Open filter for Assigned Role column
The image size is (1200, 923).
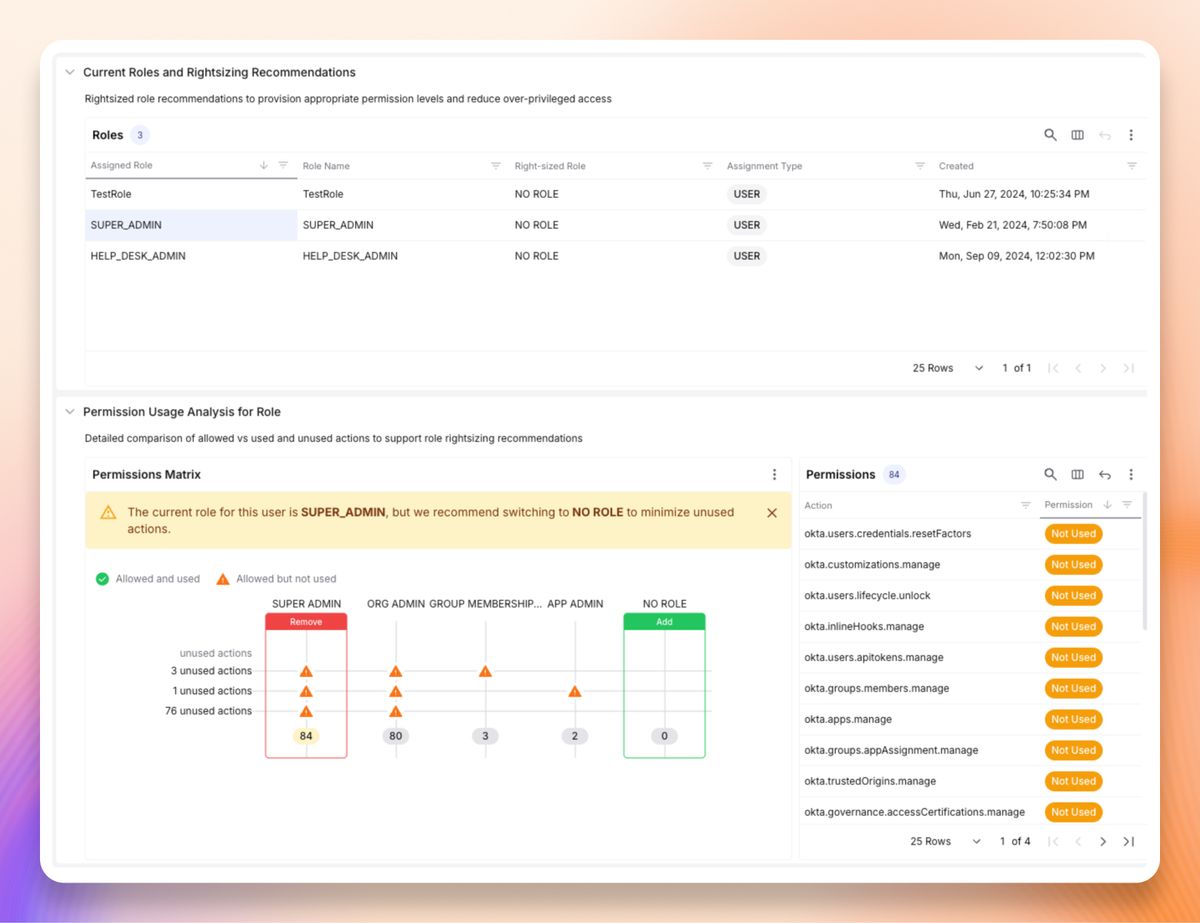tap(283, 165)
